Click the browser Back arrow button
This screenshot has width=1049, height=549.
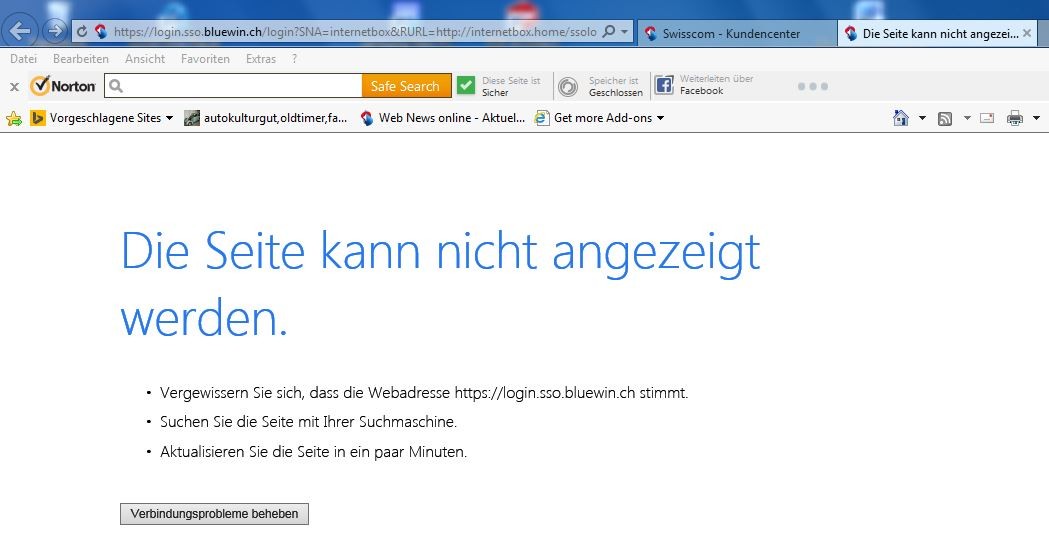point(21,31)
